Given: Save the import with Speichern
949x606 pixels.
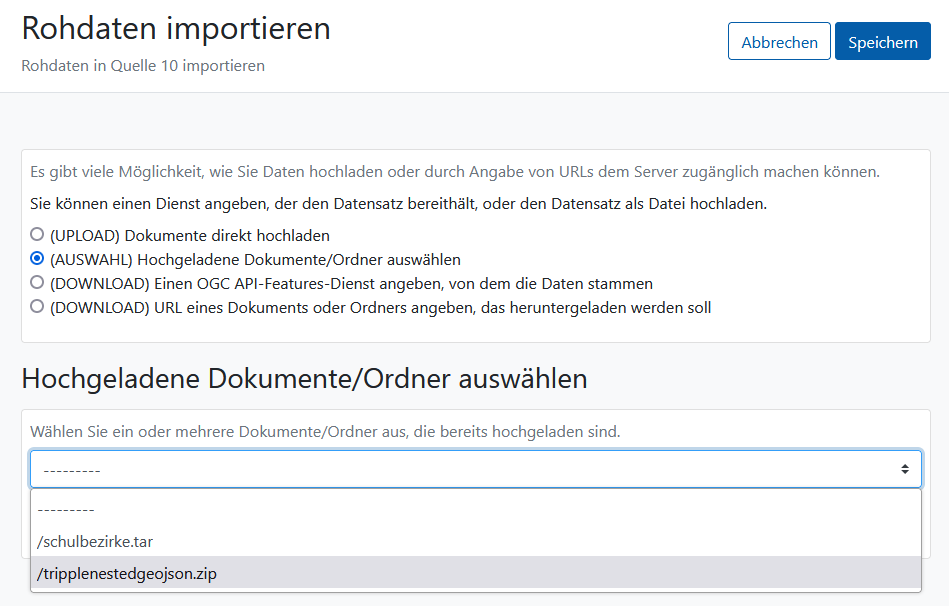Looking at the screenshot, I should point(882,41).
